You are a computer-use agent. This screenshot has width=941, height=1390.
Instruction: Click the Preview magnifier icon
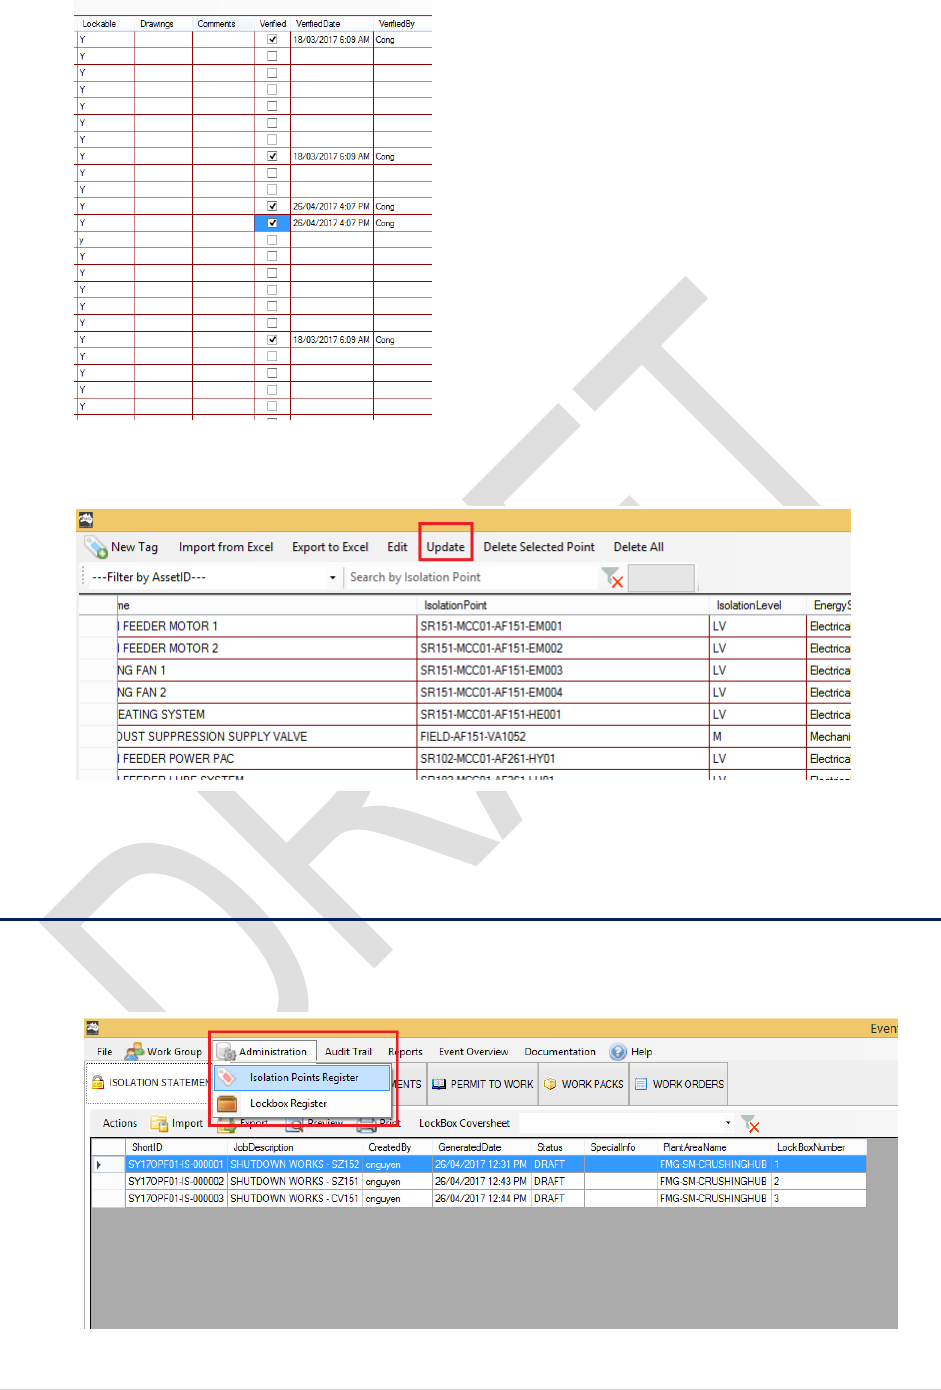coord(294,1123)
